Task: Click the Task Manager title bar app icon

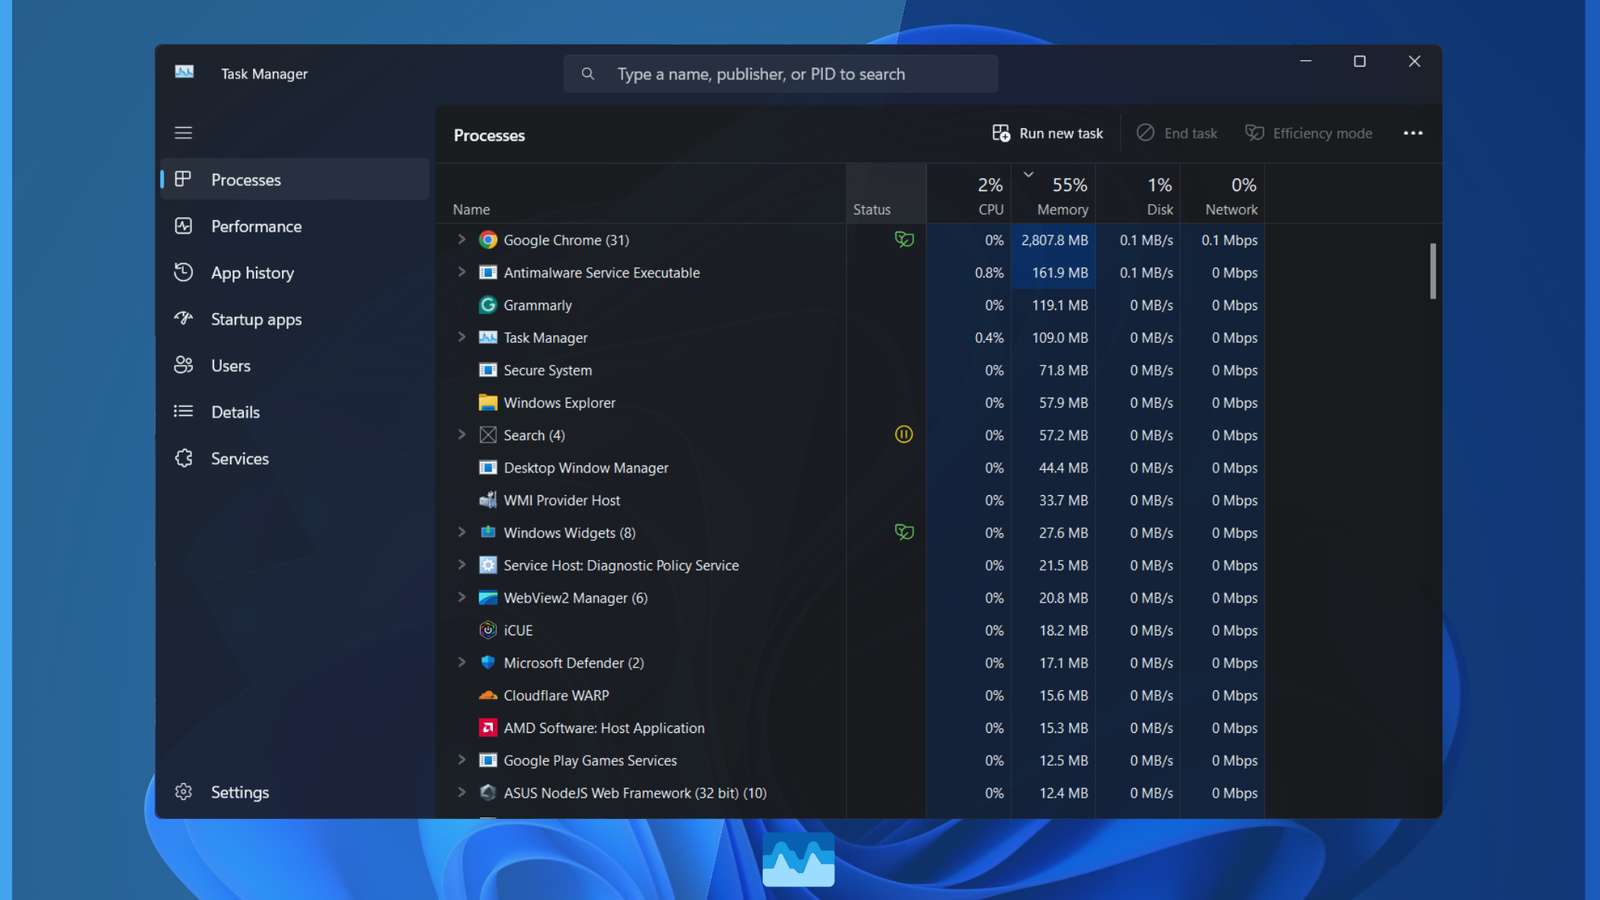Action: point(185,73)
